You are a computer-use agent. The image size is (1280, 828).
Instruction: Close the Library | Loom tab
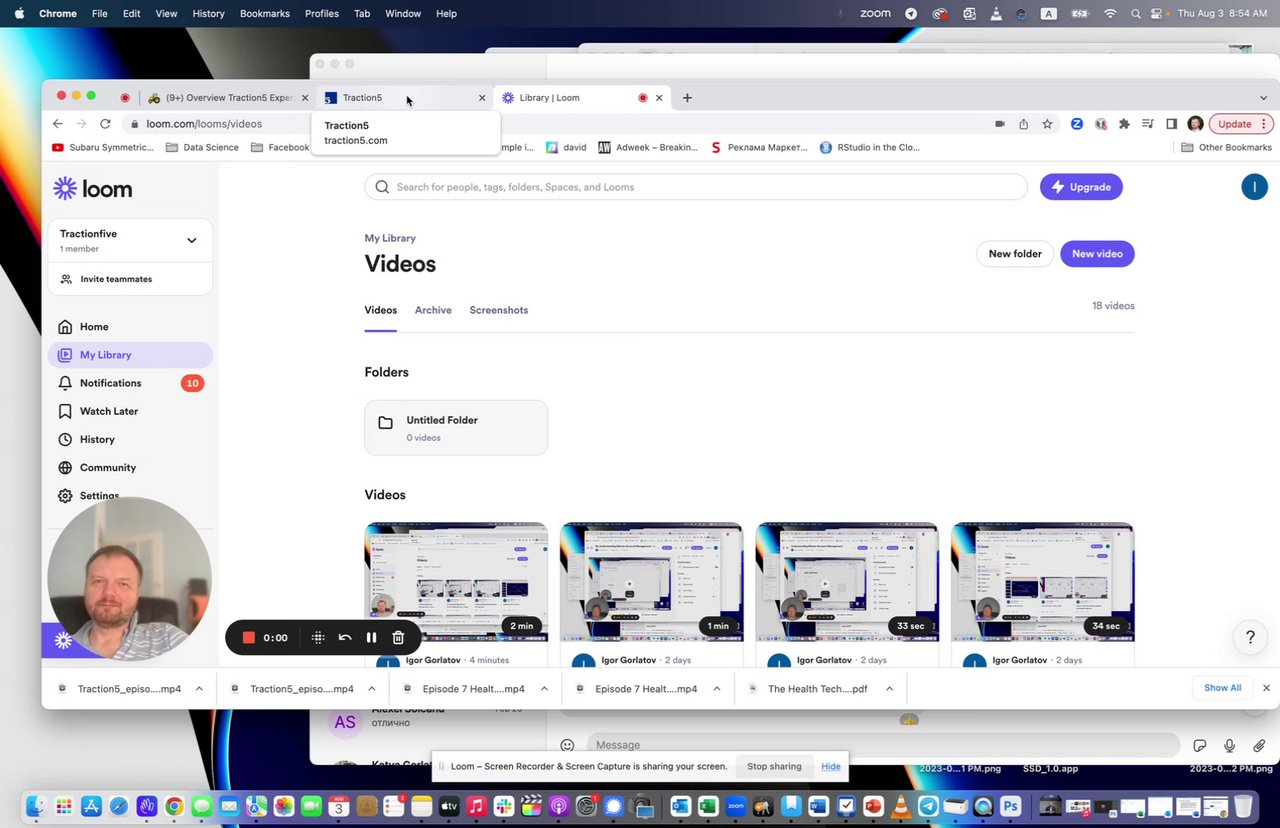[x=659, y=98]
